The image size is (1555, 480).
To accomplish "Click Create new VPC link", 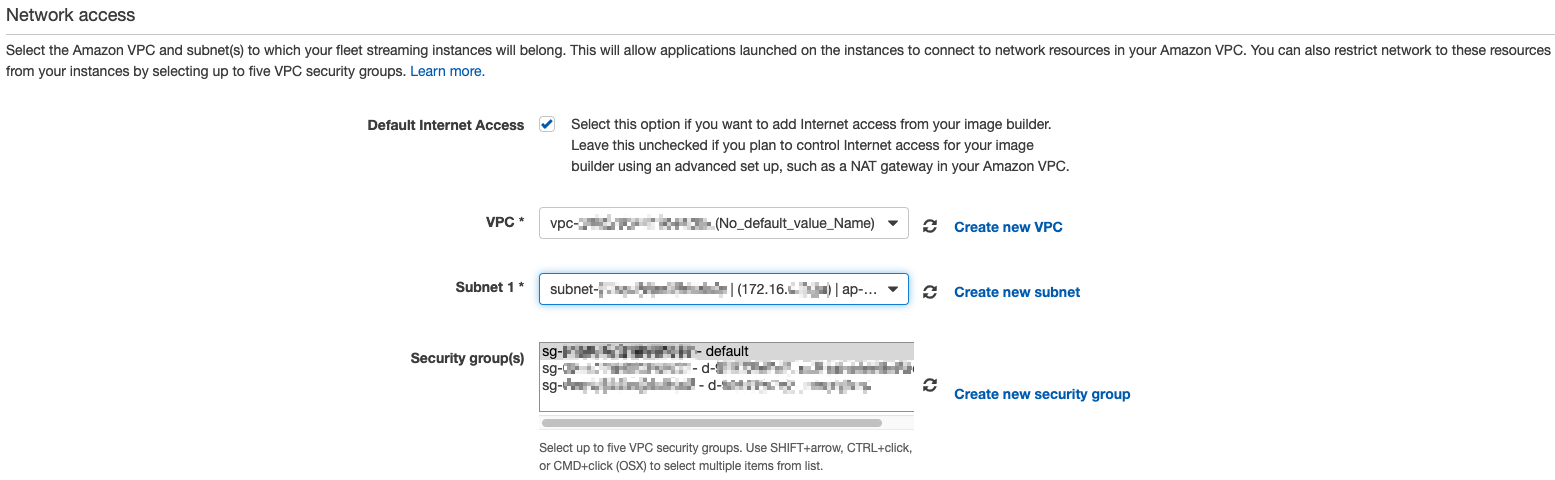I will 1008,227.
